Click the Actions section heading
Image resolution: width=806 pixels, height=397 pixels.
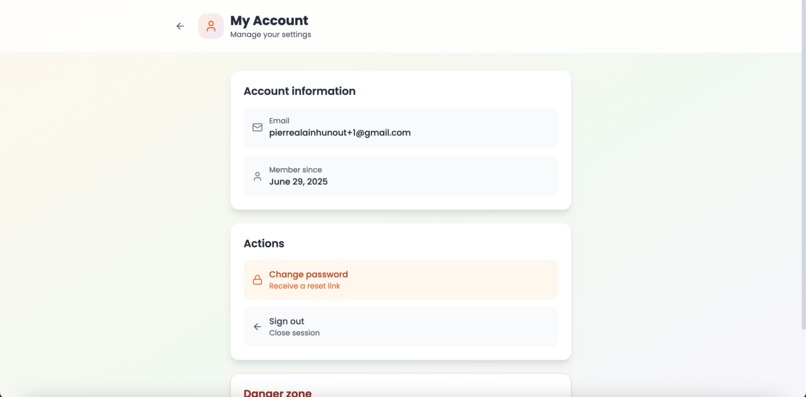click(x=264, y=243)
